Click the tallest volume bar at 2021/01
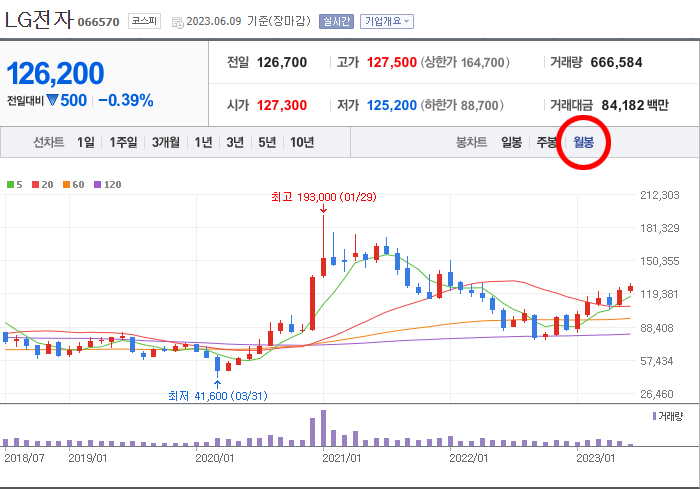The height and width of the screenshot is (489, 700). pos(323,428)
